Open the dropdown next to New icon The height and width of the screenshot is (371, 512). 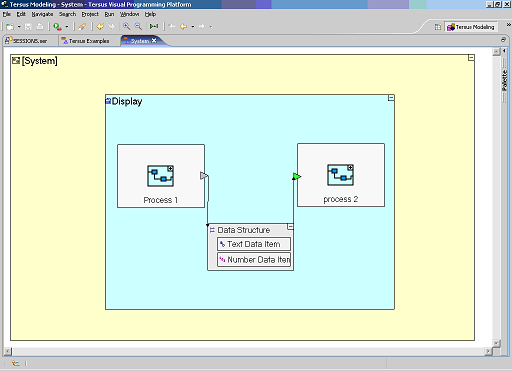coord(19,27)
